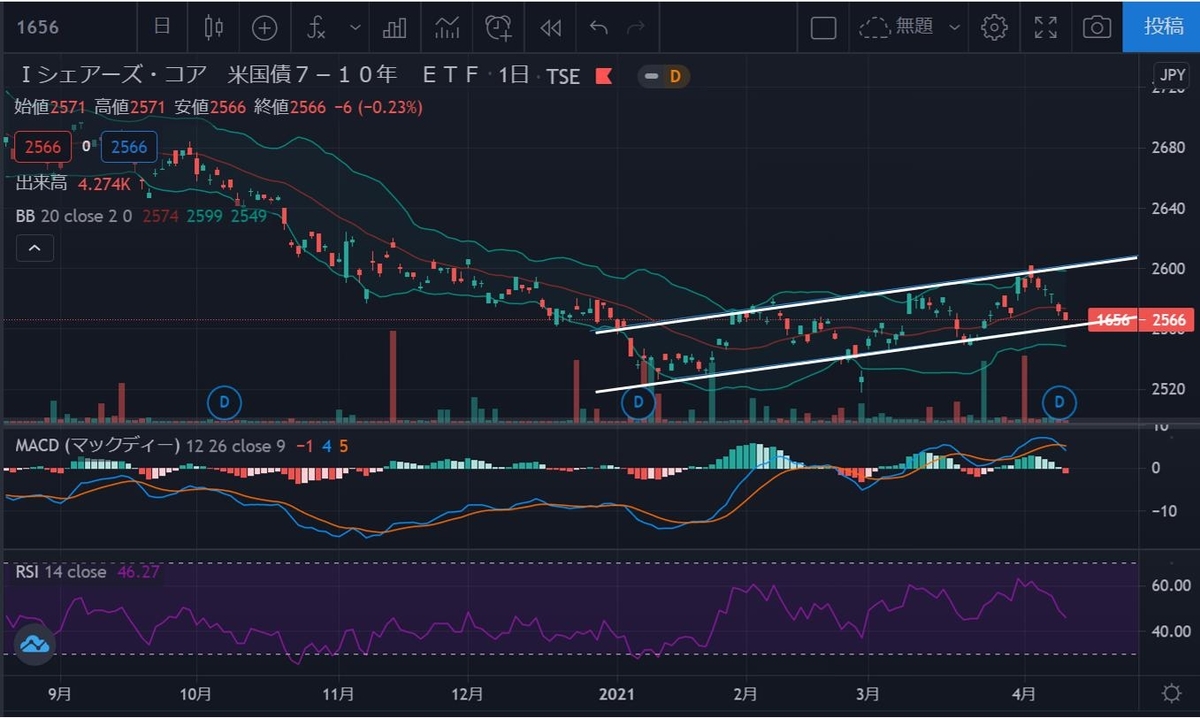The image size is (1200, 718).
Task: Create an alert with alarm clock icon
Action: click(498, 27)
